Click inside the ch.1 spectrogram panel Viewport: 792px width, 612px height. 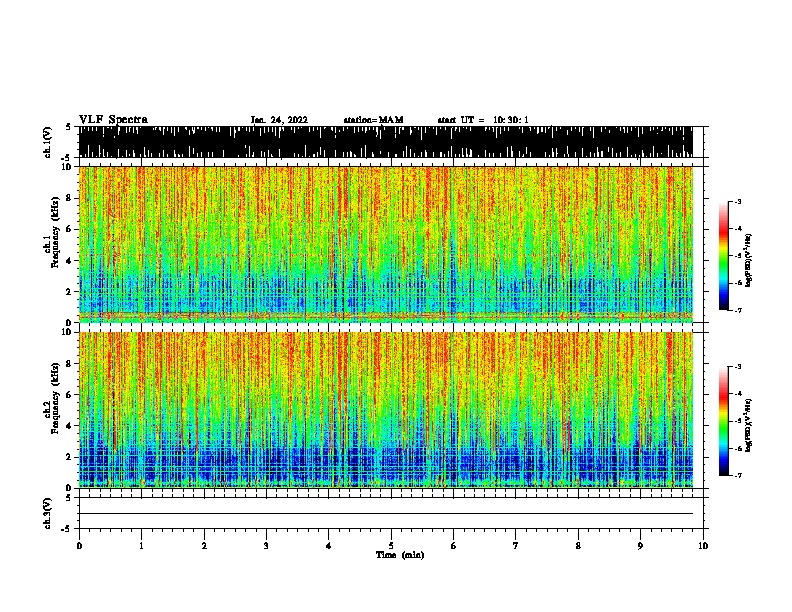click(x=386, y=244)
